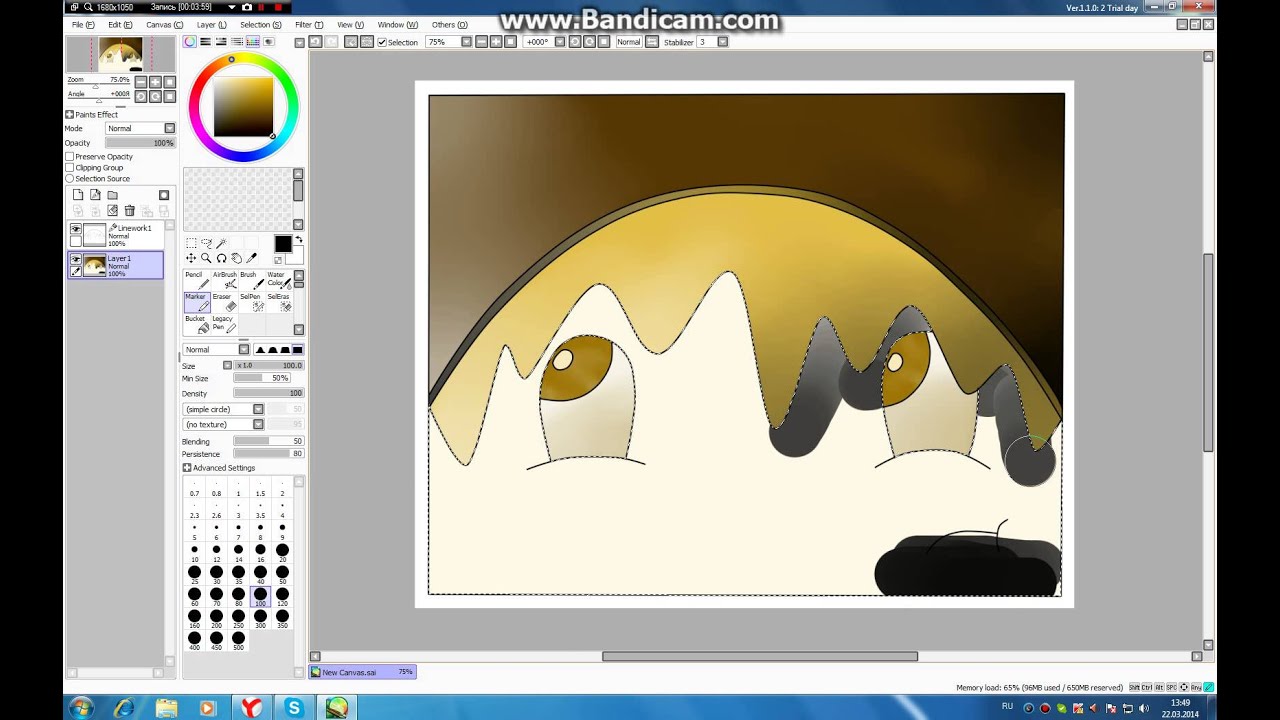Click the navigator canvas thumbnail

pyautogui.click(x=120, y=54)
